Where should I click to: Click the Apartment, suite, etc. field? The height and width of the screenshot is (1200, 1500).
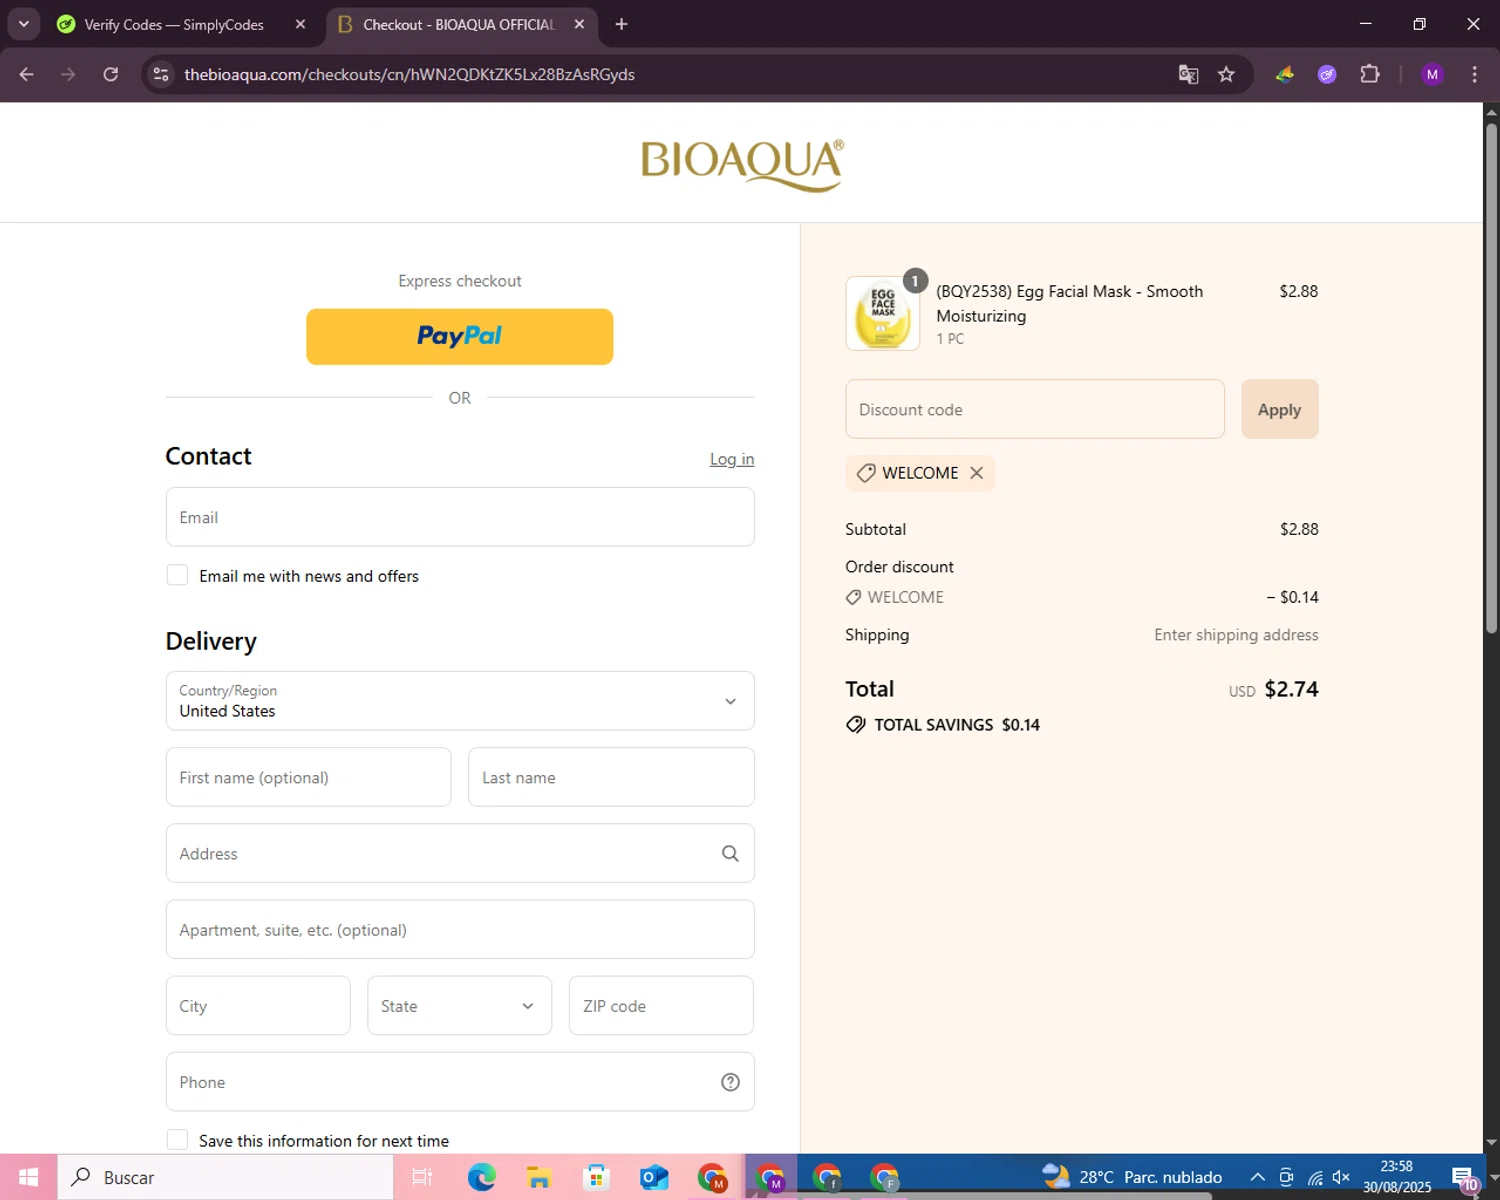pos(460,929)
